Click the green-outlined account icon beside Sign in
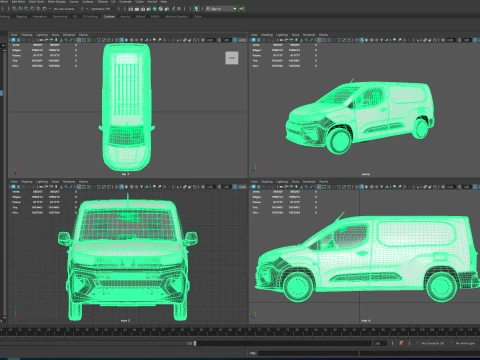The width and height of the screenshot is (480, 360). pos(196,9)
